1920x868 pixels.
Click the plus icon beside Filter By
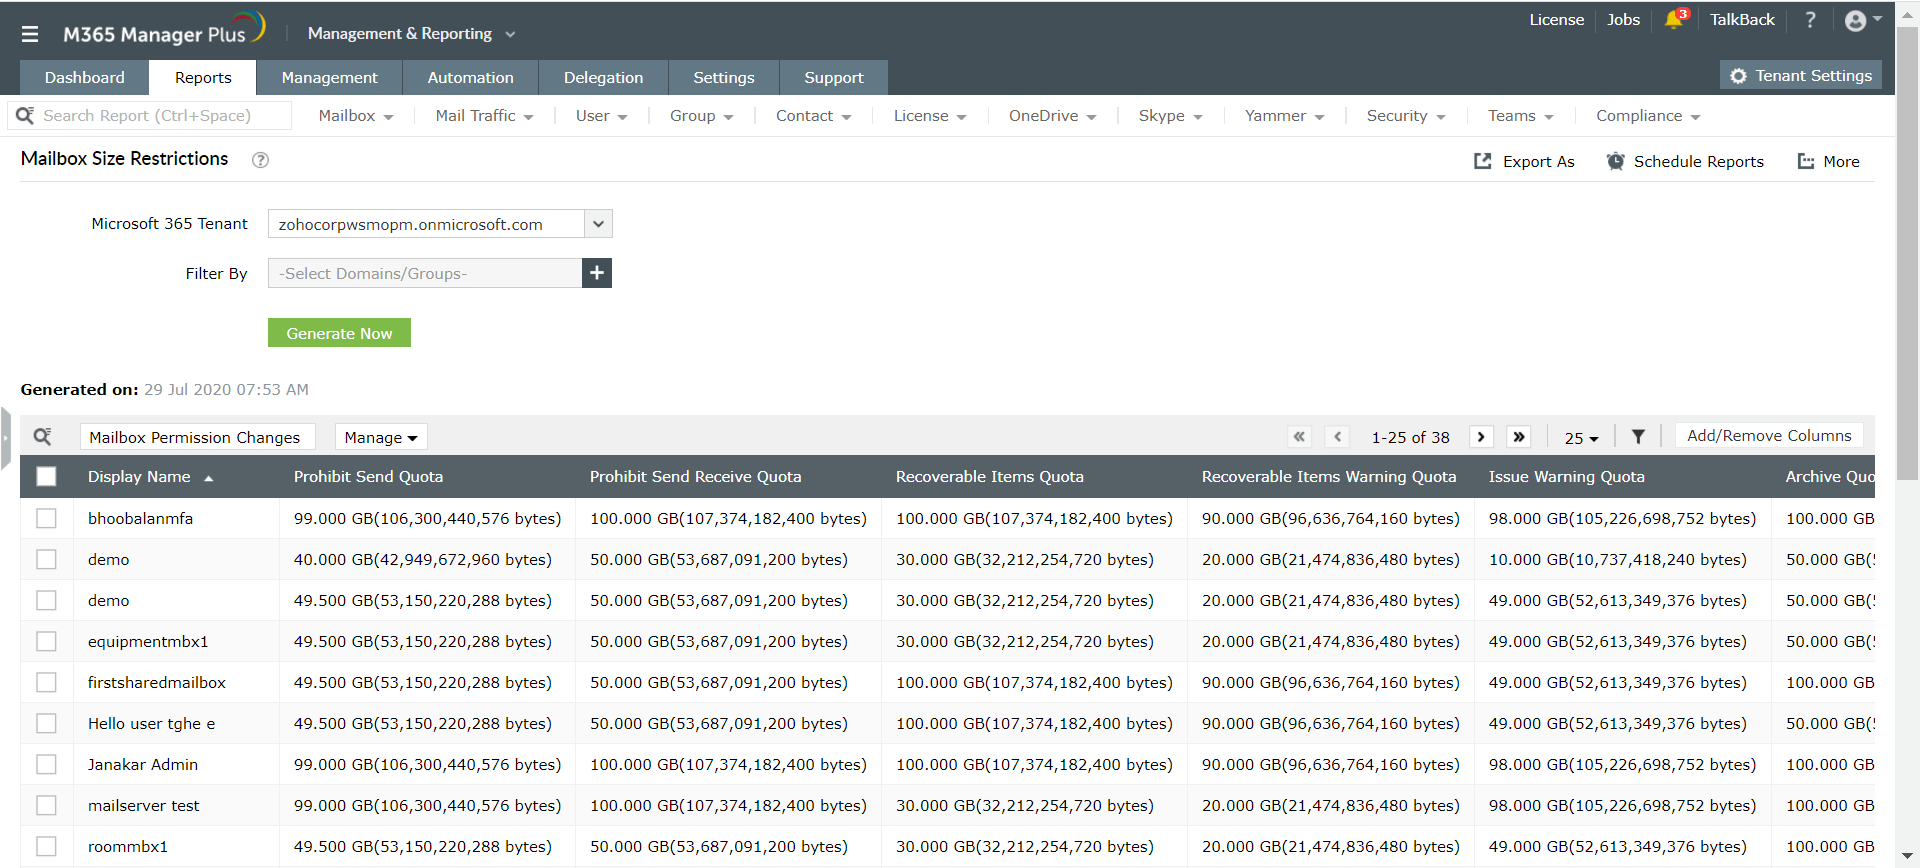pos(597,273)
